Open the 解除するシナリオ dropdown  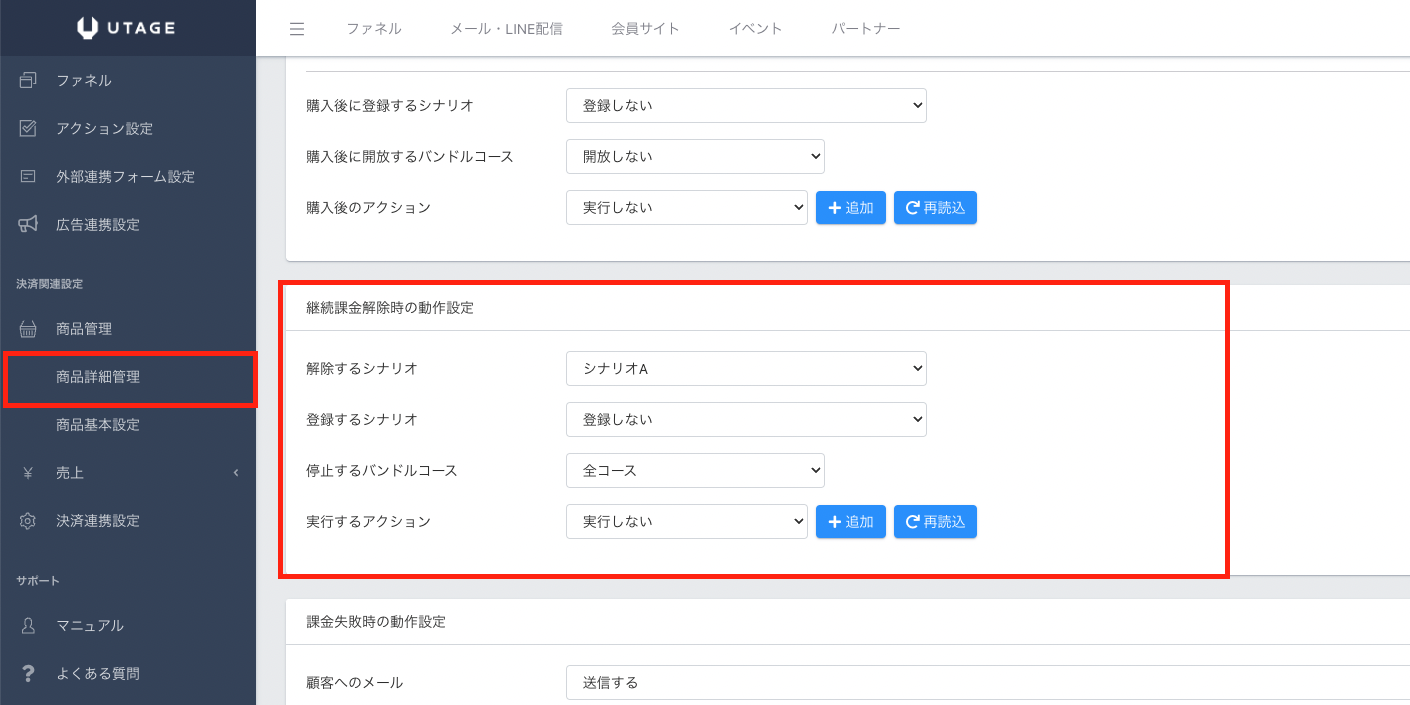pyautogui.click(x=746, y=368)
